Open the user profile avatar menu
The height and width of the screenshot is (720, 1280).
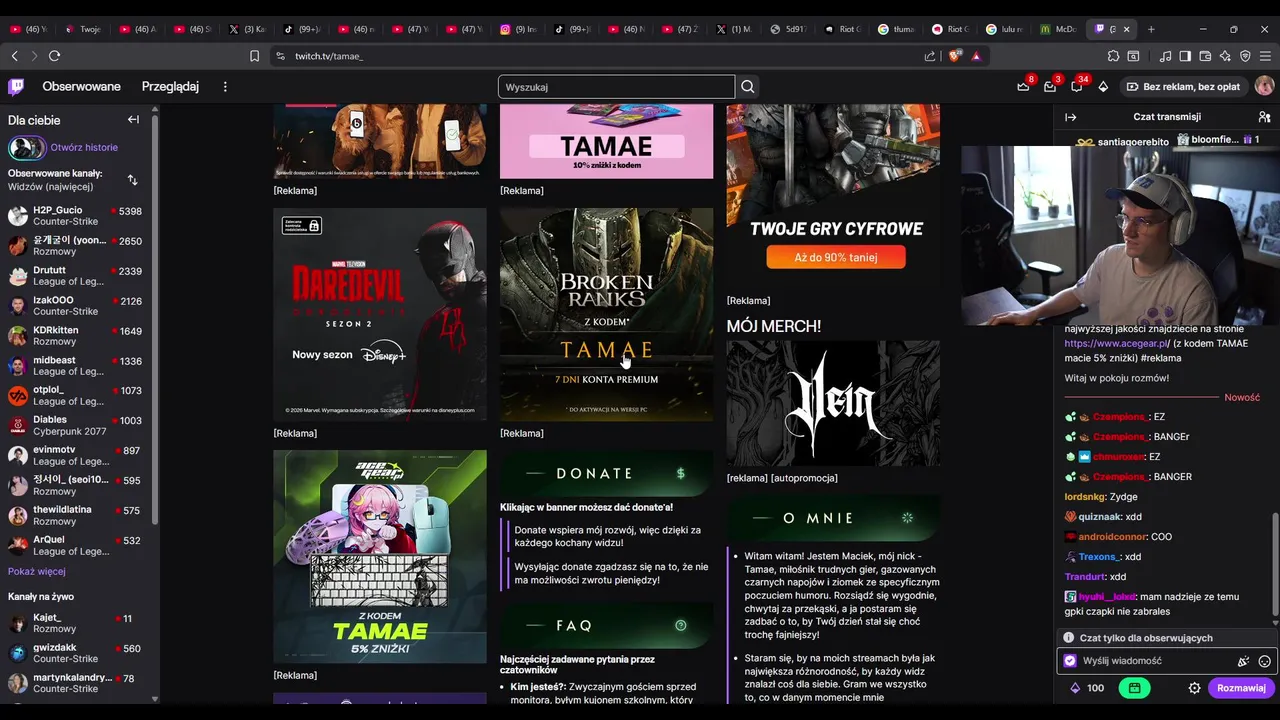pyautogui.click(x=1264, y=87)
